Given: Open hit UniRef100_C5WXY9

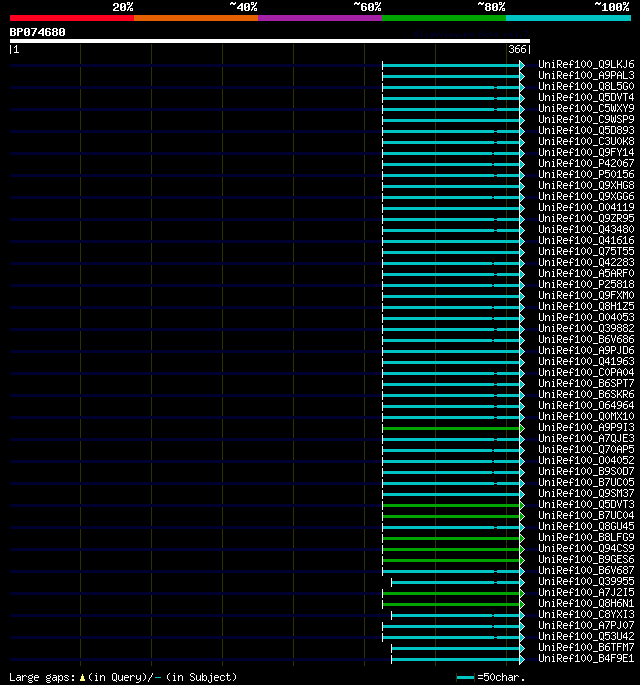Looking at the screenshot, I should 586,108.
